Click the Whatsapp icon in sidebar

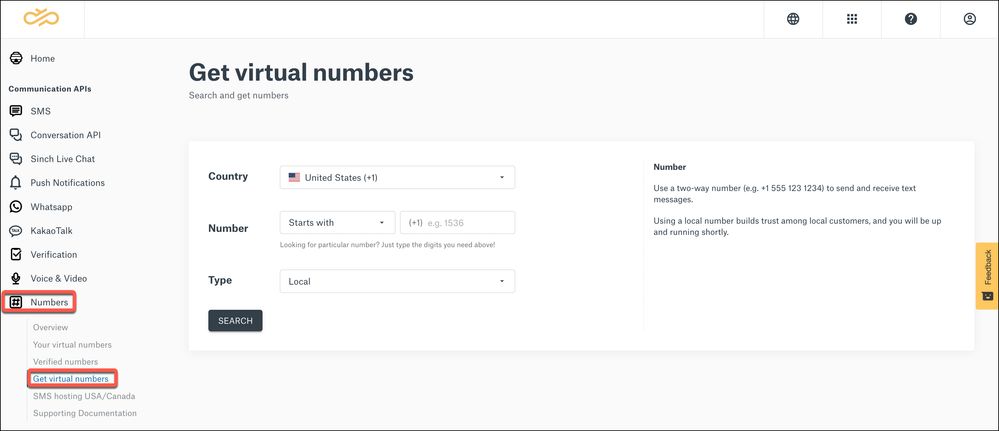coord(16,207)
